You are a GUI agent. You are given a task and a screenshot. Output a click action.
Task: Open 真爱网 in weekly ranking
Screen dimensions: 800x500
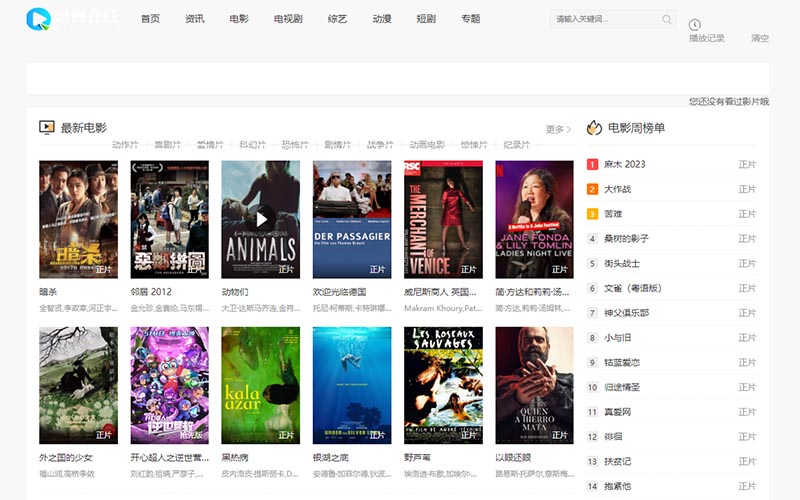(617, 412)
